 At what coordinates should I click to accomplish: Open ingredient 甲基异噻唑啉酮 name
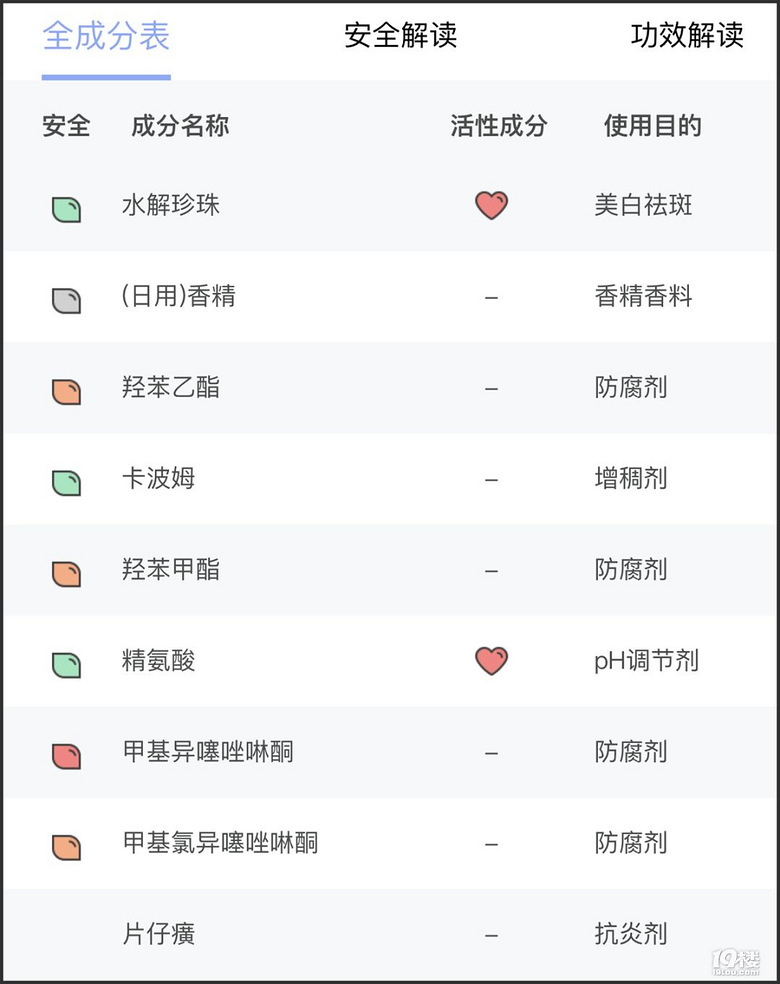click(x=208, y=752)
